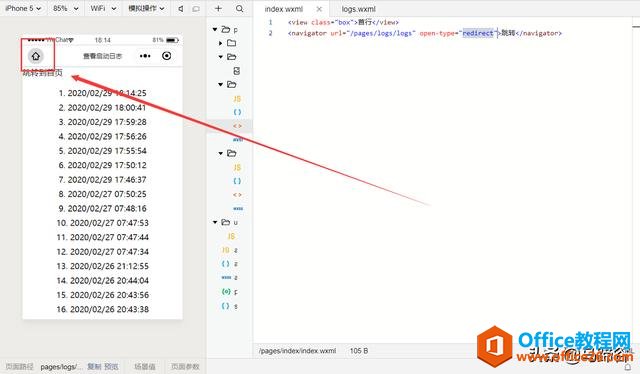Click the highlighted word redirect in code

pos(478,33)
